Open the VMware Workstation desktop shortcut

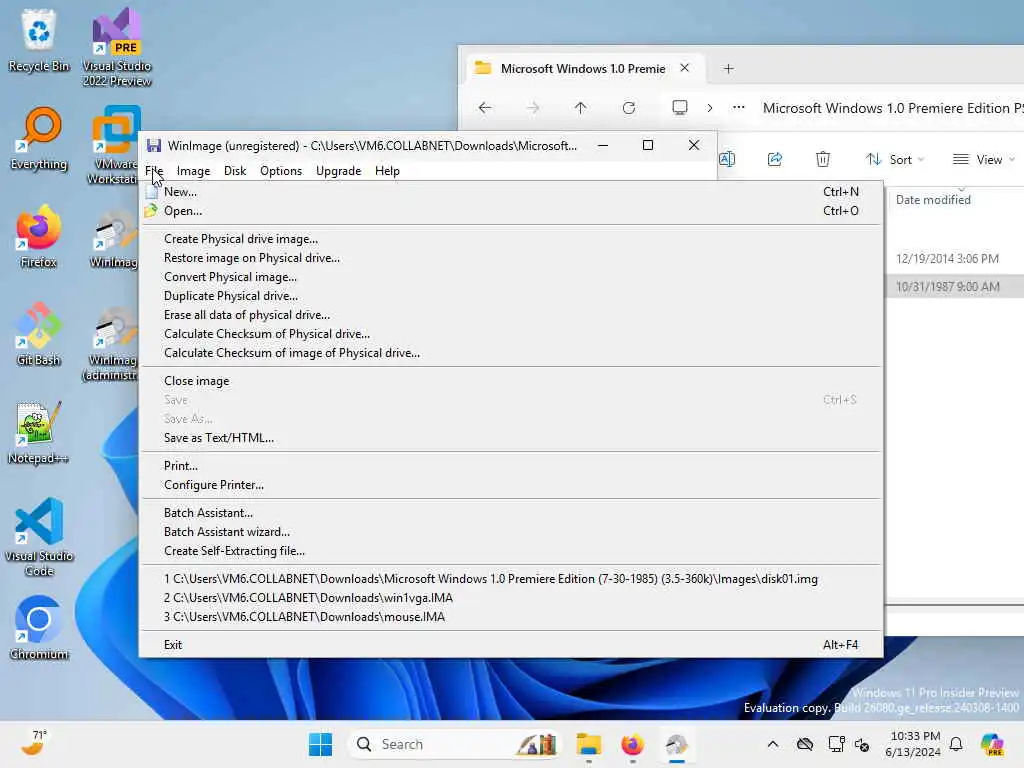112,145
